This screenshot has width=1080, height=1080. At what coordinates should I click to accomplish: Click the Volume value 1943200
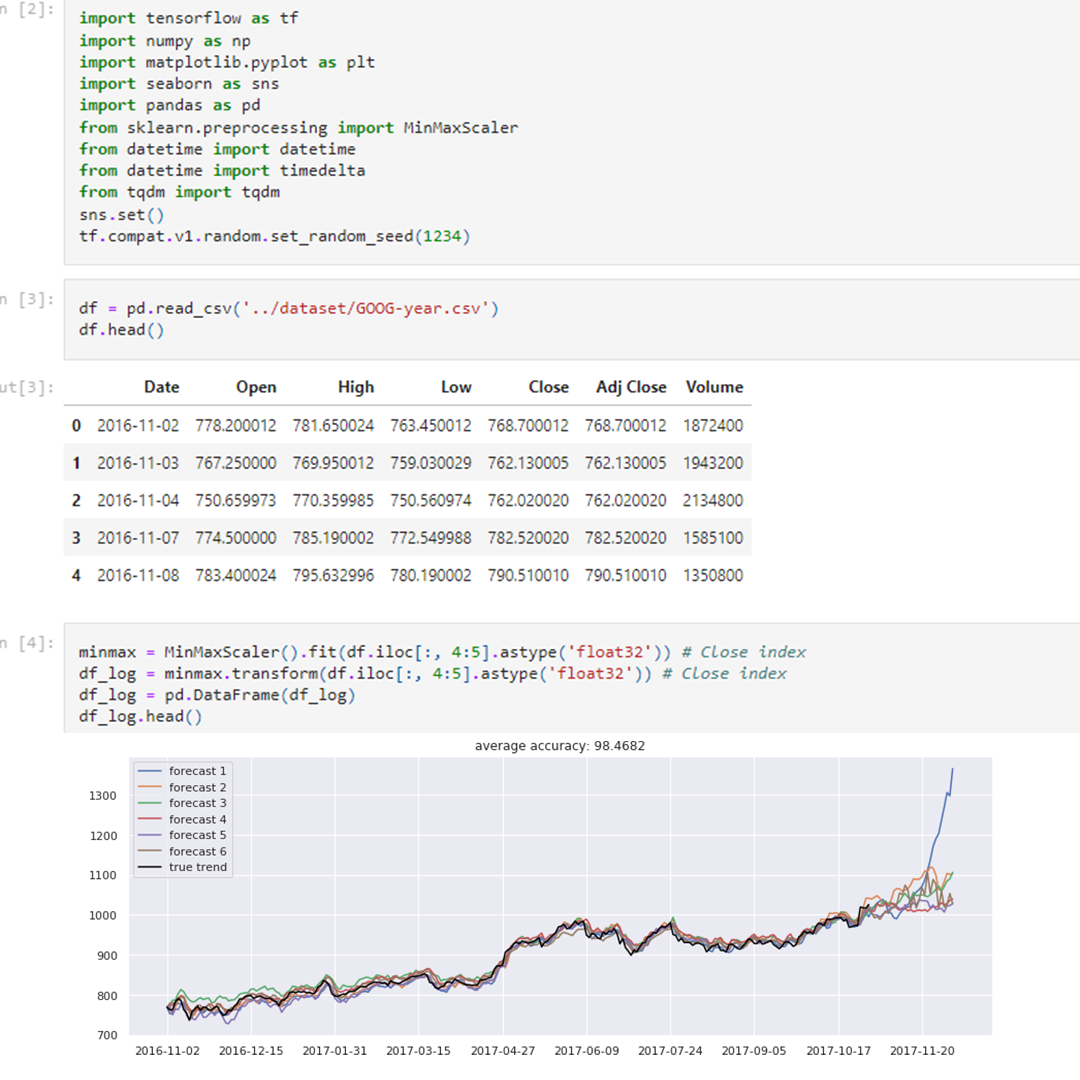click(713, 463)
